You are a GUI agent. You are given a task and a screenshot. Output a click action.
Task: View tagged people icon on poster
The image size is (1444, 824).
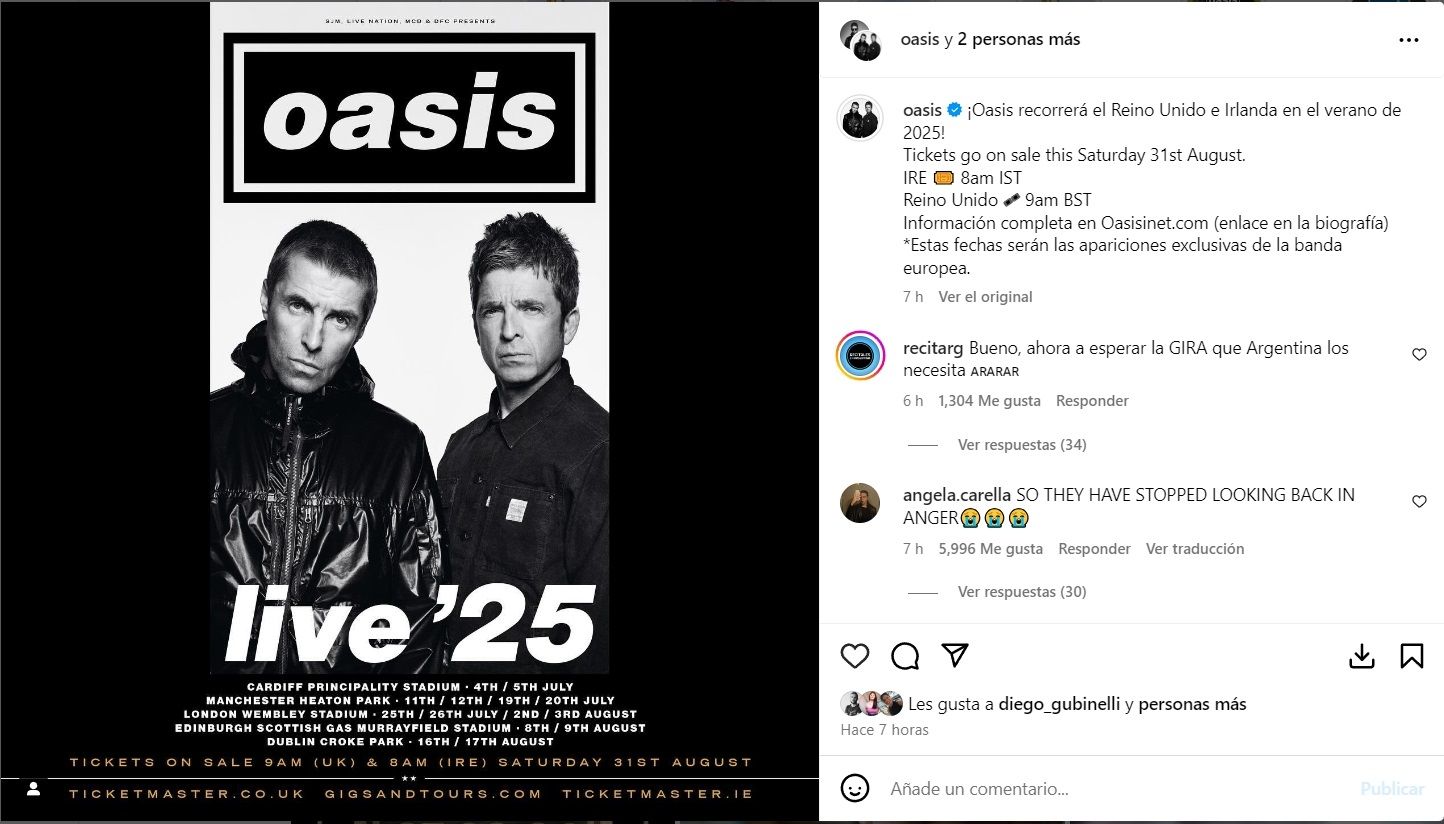33,789
